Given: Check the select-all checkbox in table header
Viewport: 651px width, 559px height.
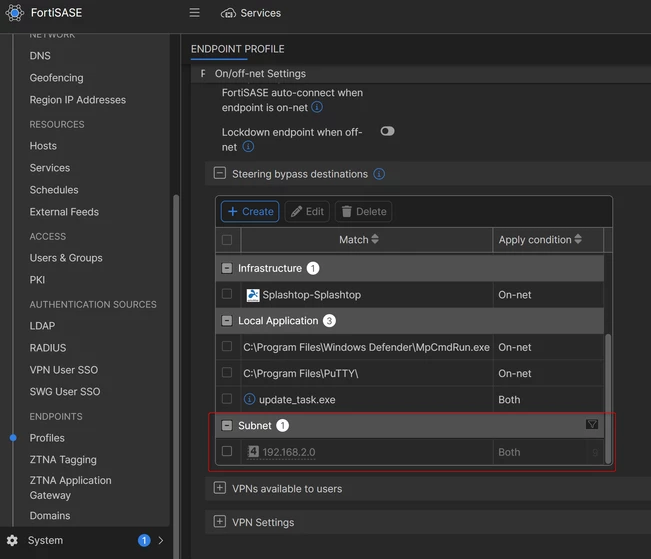Looking at the screenshot, I should pos(227,240).
